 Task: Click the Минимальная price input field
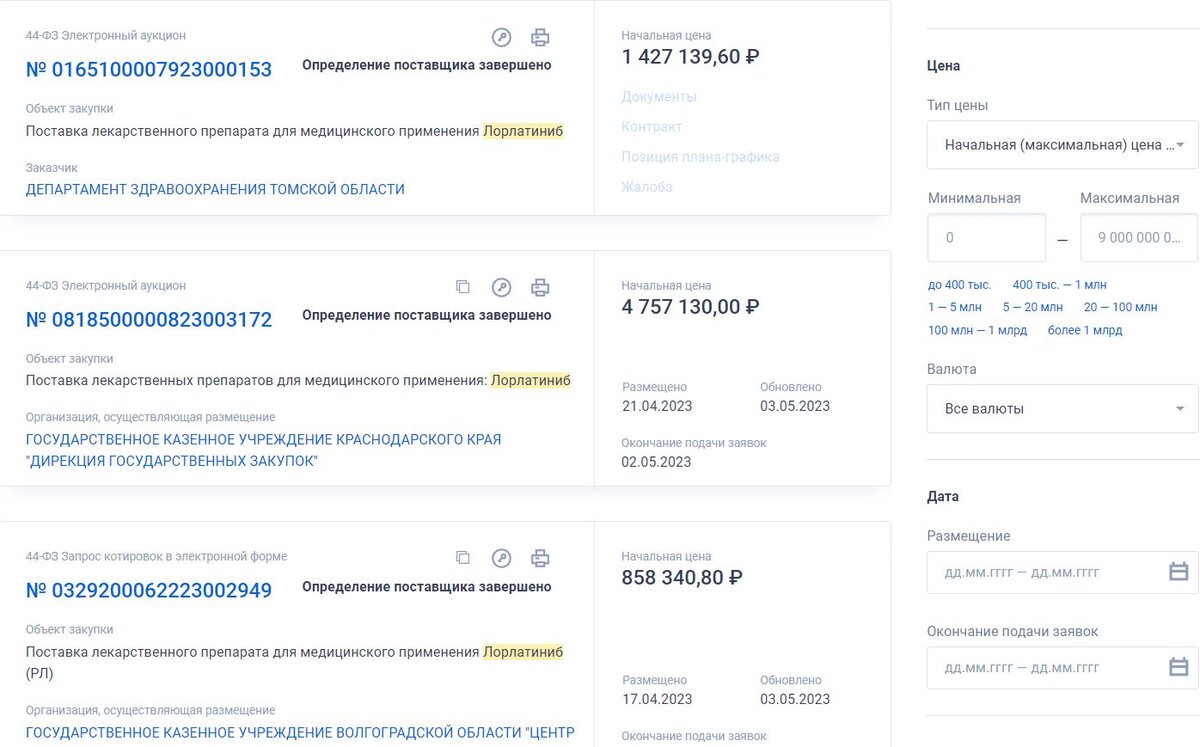[986, 237]
